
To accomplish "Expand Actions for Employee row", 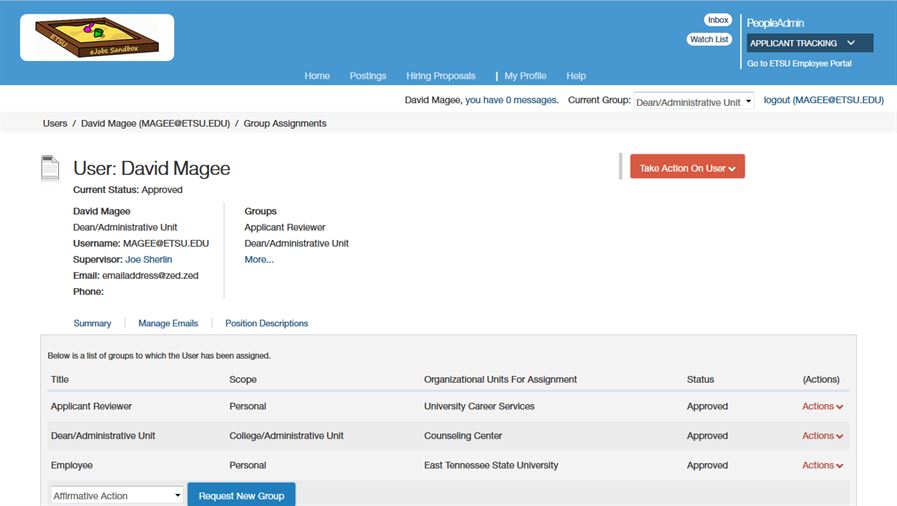I will [822, 466].
